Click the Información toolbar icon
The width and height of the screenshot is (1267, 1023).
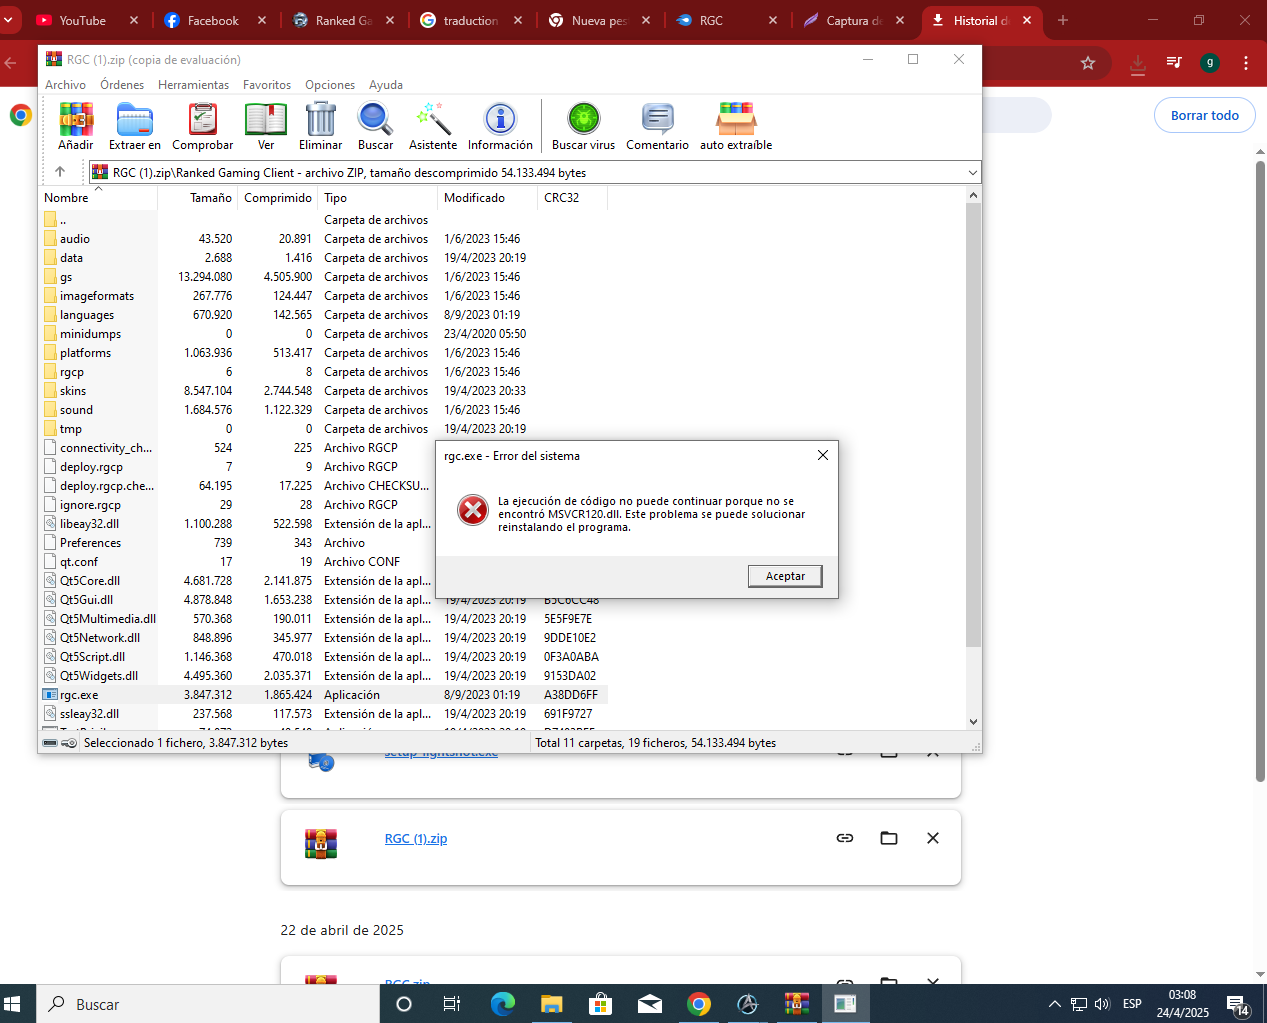(x=500, y=126)
